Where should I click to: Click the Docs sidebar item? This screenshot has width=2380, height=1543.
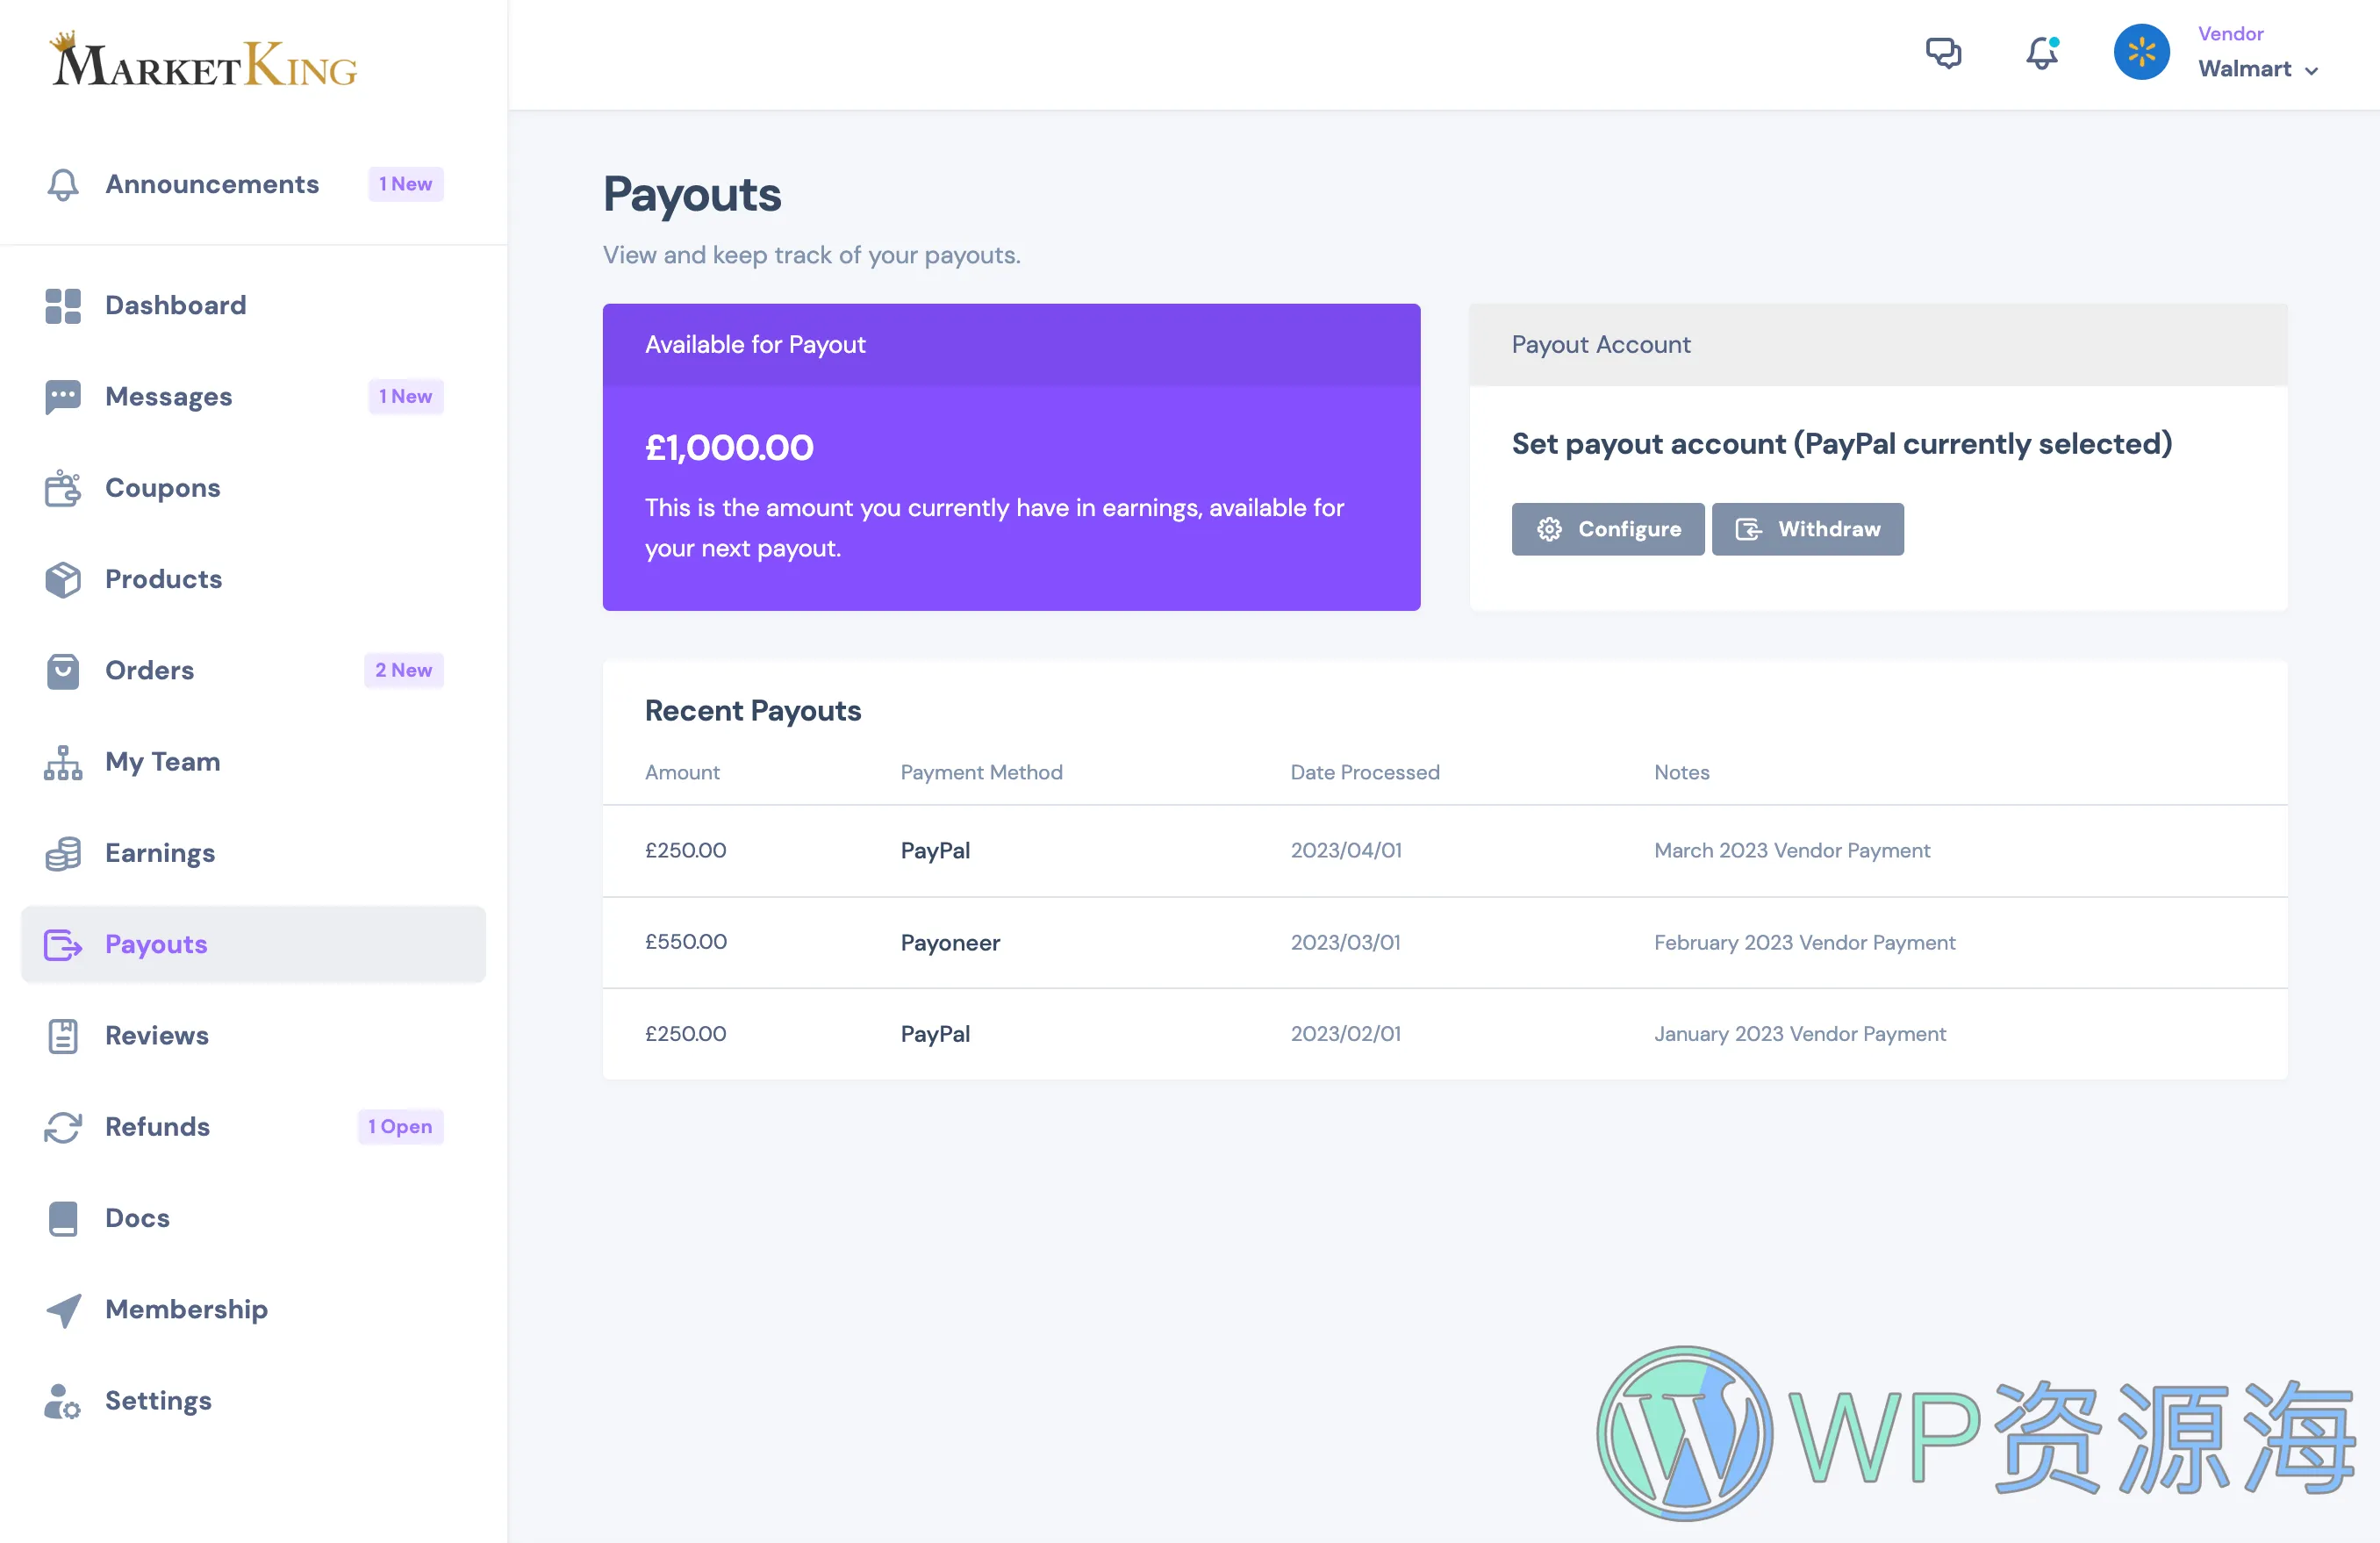pos(135,1216)
